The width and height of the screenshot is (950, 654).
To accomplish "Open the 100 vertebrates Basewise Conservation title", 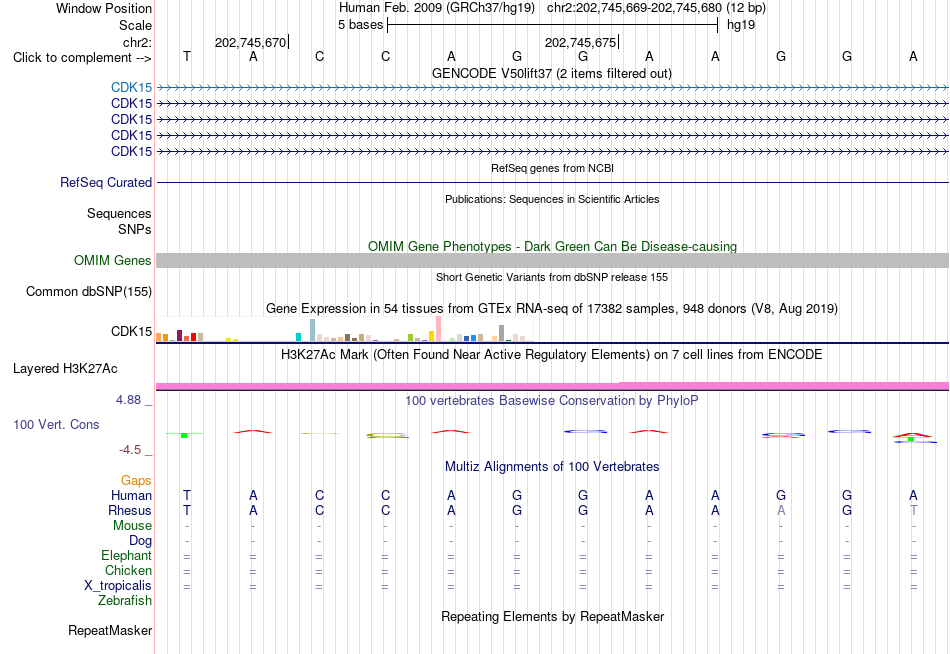I will 551,401.
